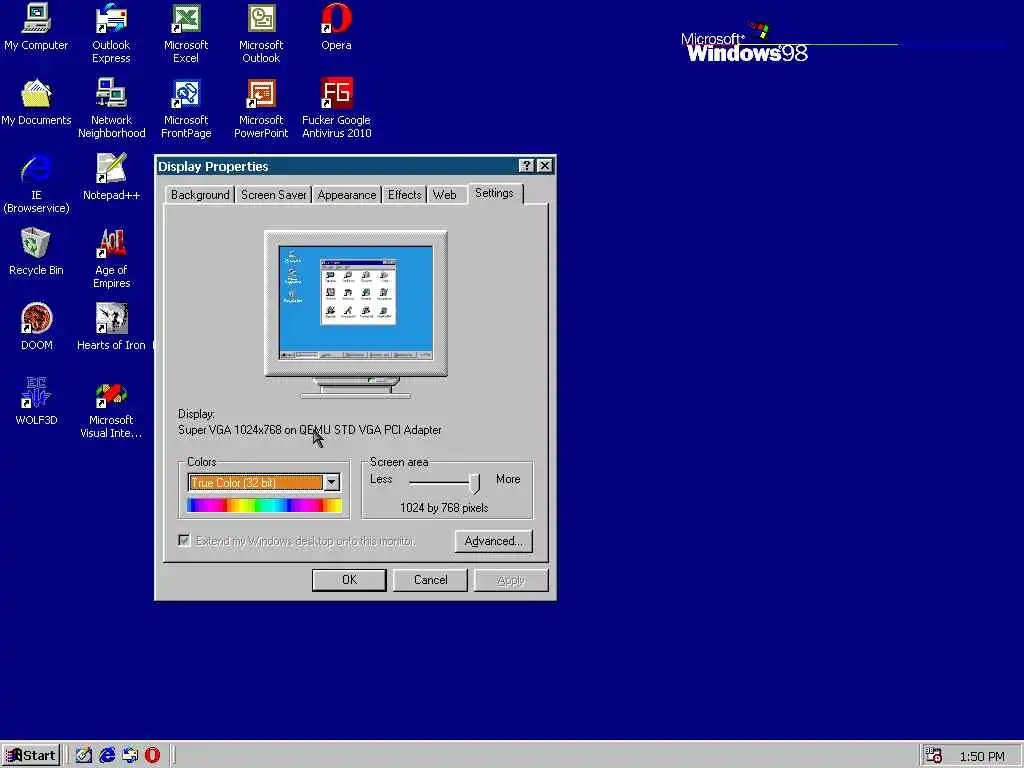Screen dimensions: 1024x768
Task: Switch to the Effects tab
Action: 404,195
